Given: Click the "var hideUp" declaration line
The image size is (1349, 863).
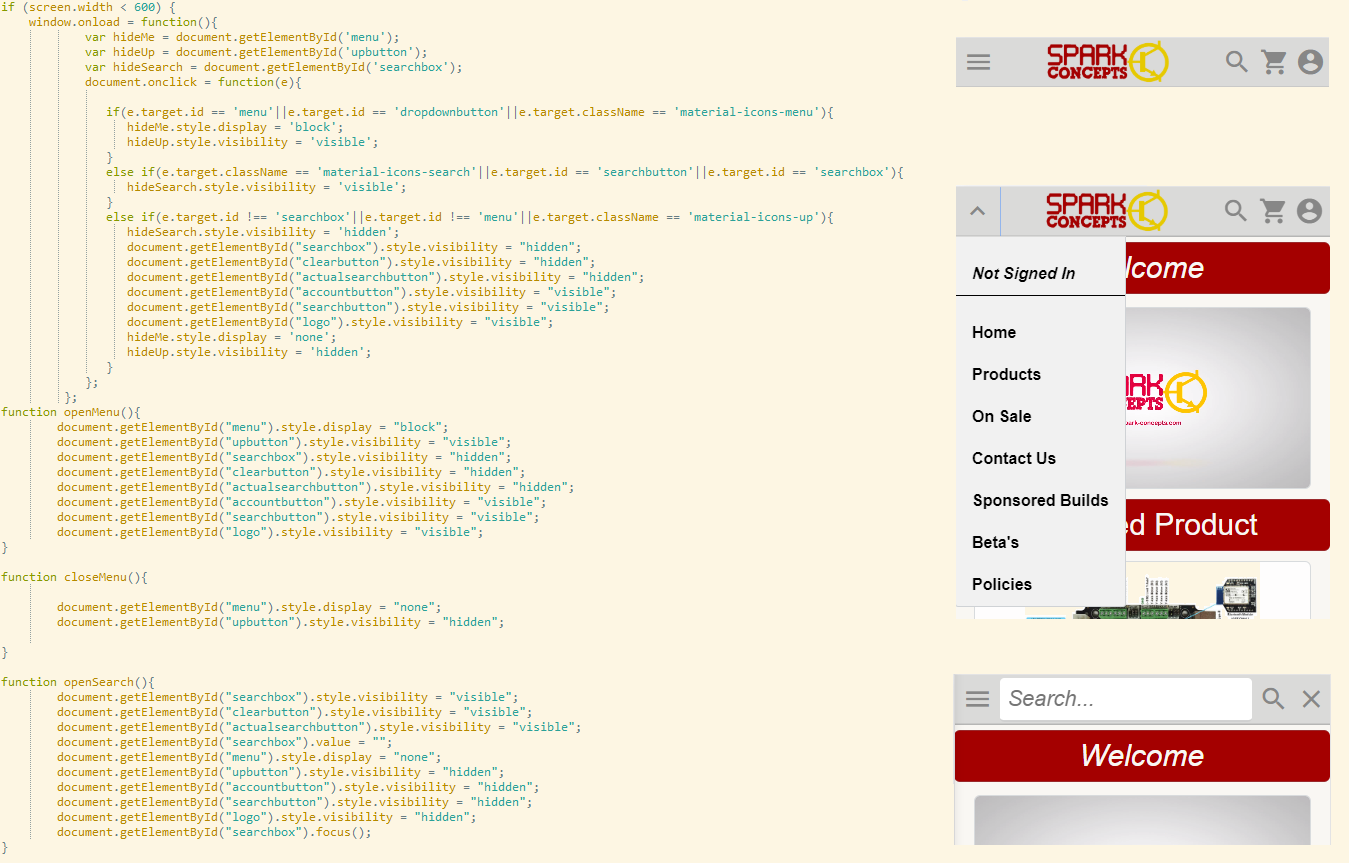Looking at the screenshot, I should tap(256, 52).
